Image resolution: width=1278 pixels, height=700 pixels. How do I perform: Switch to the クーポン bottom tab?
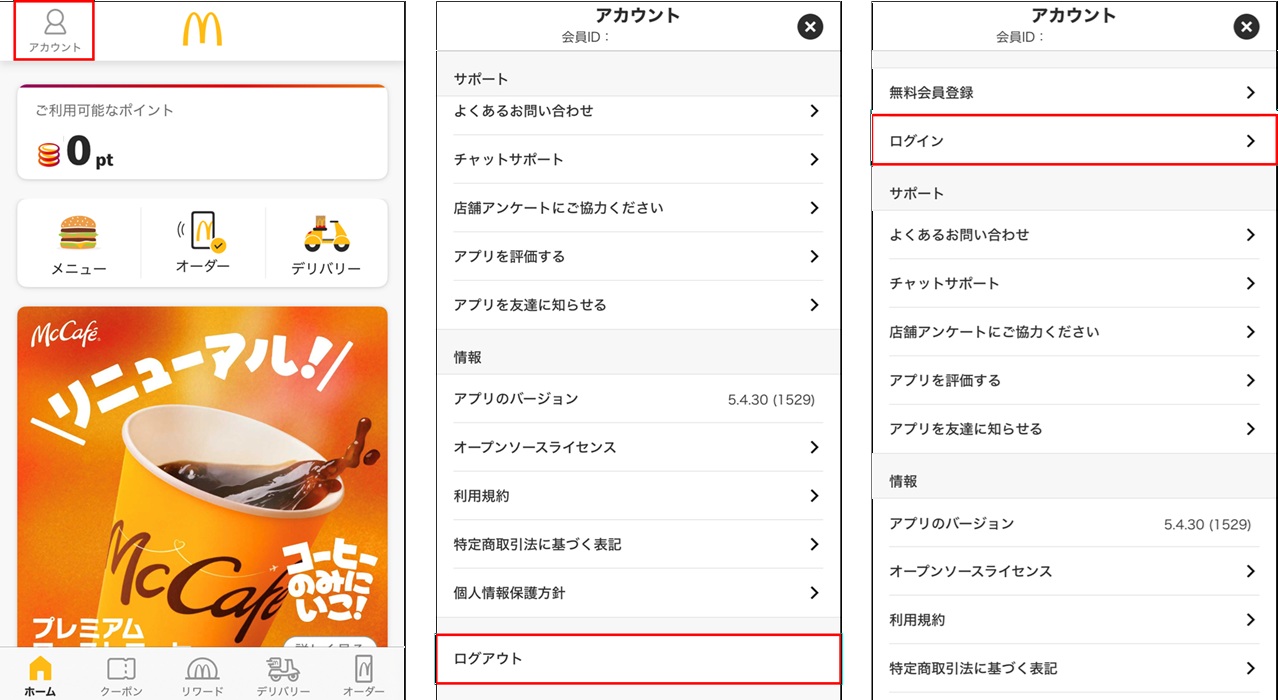pyautogui.click(x=121, y=675)
